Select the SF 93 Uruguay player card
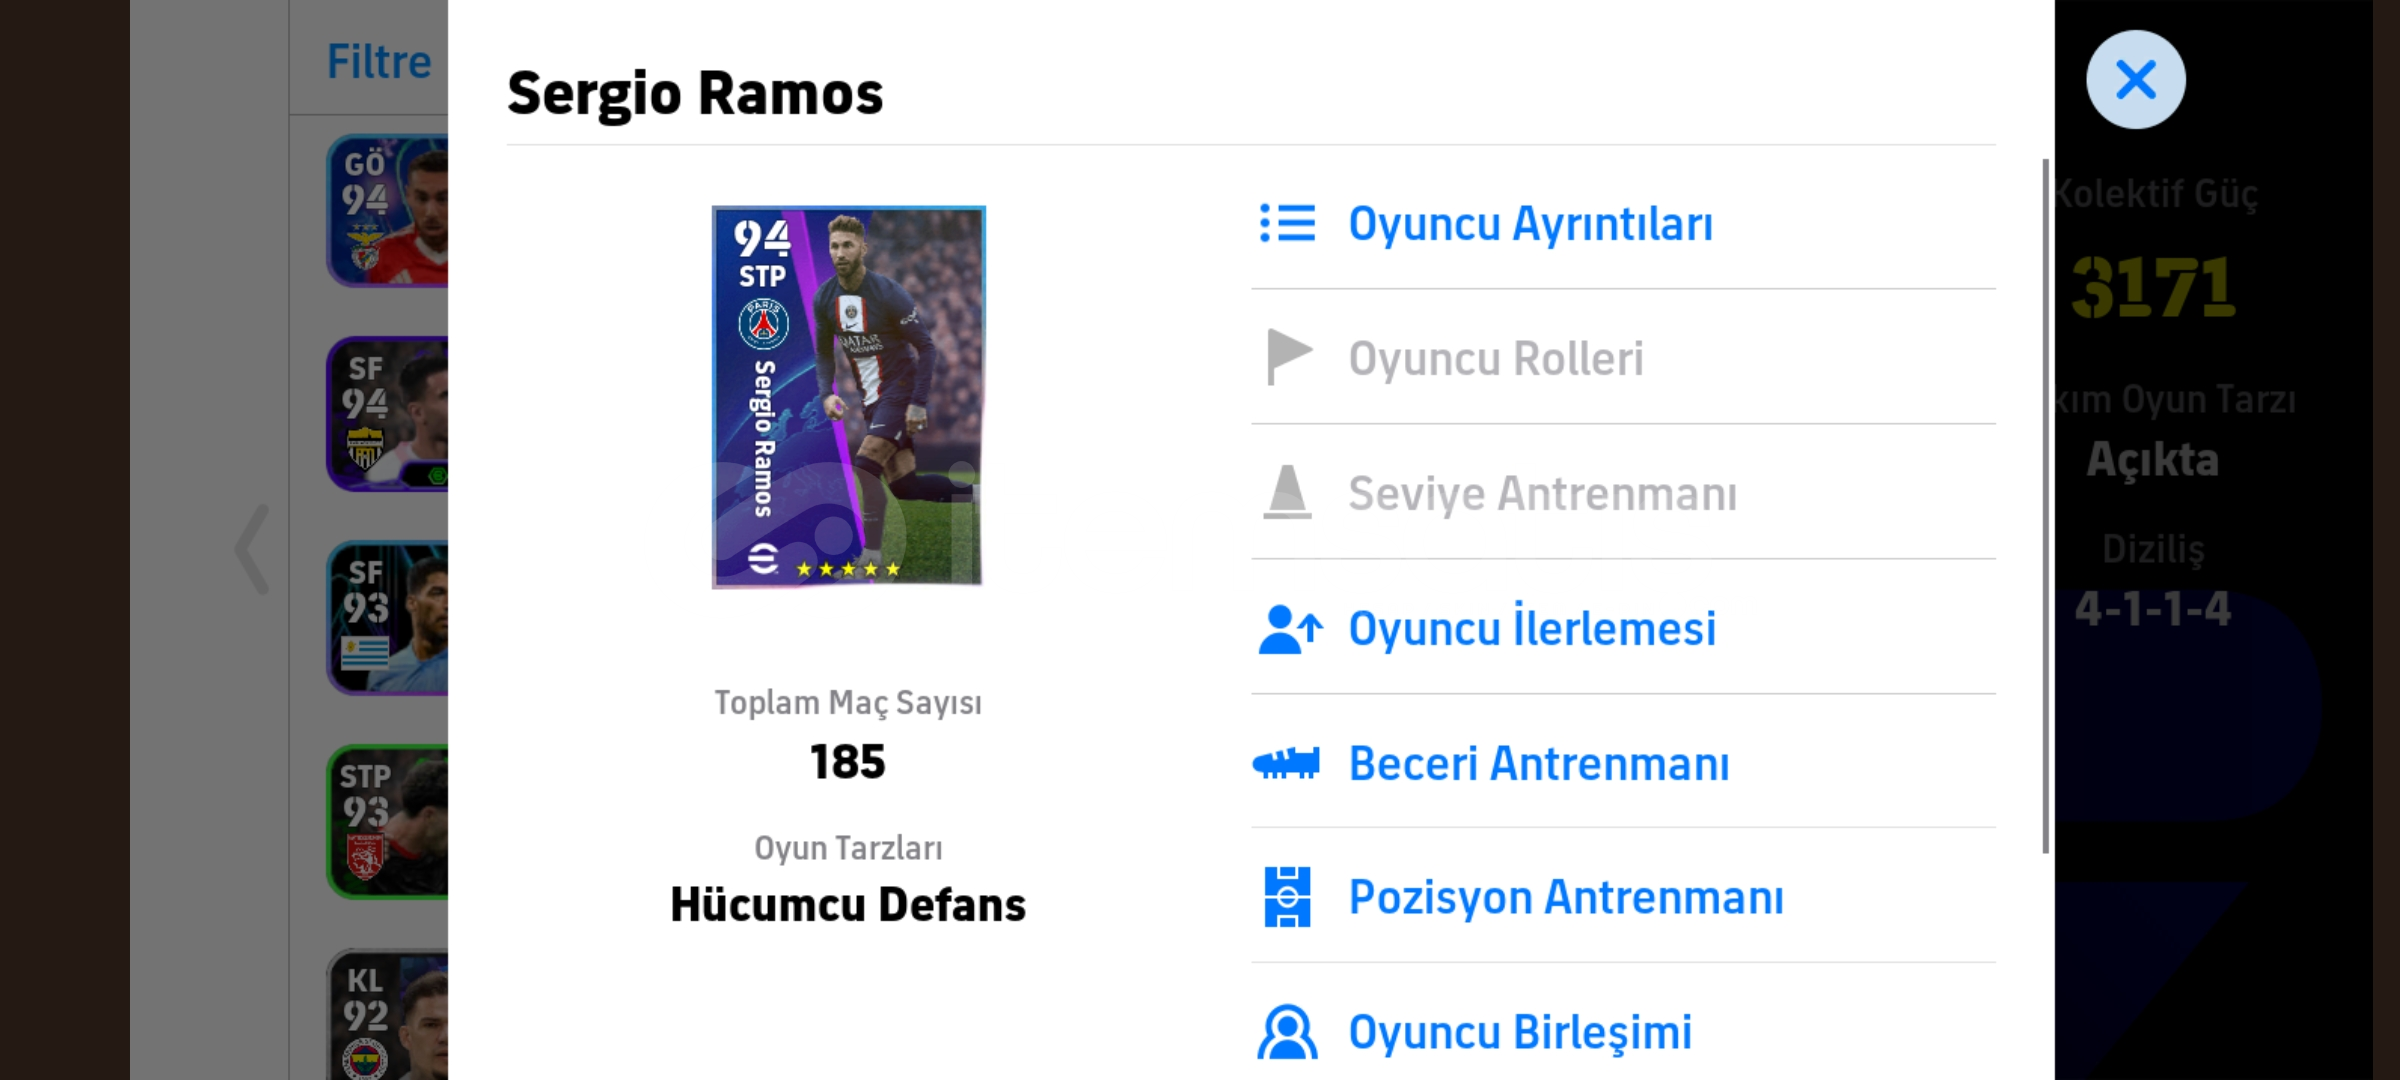Image resolution: width=2400 pixels, height=1080 pixels. pos(388,618)
